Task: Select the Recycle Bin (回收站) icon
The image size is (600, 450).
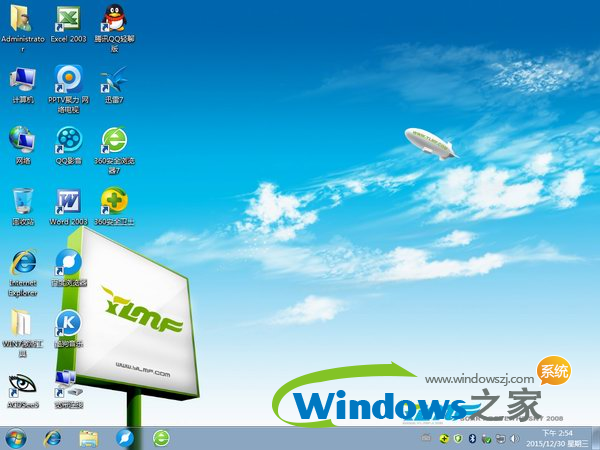Action: [x=22, y=200]
